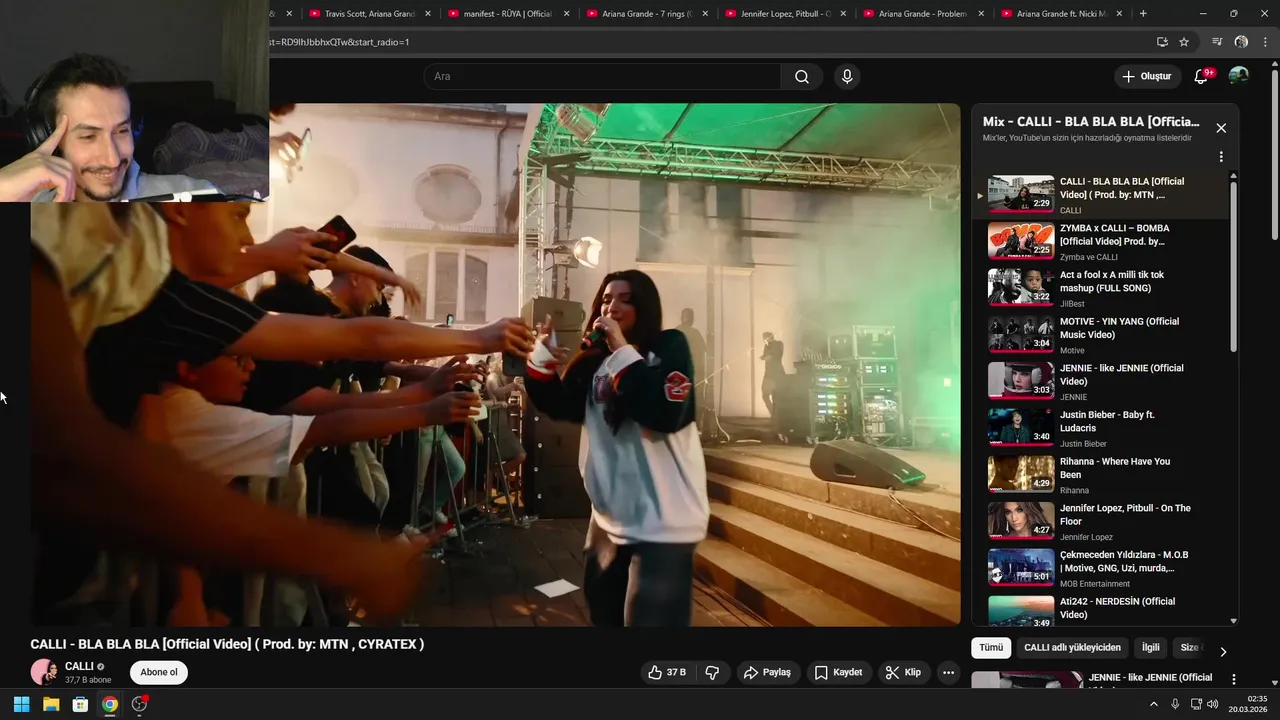Open File Explorer from taskbar
Viewport: 1280px width, 720px height.
[51, 704]
